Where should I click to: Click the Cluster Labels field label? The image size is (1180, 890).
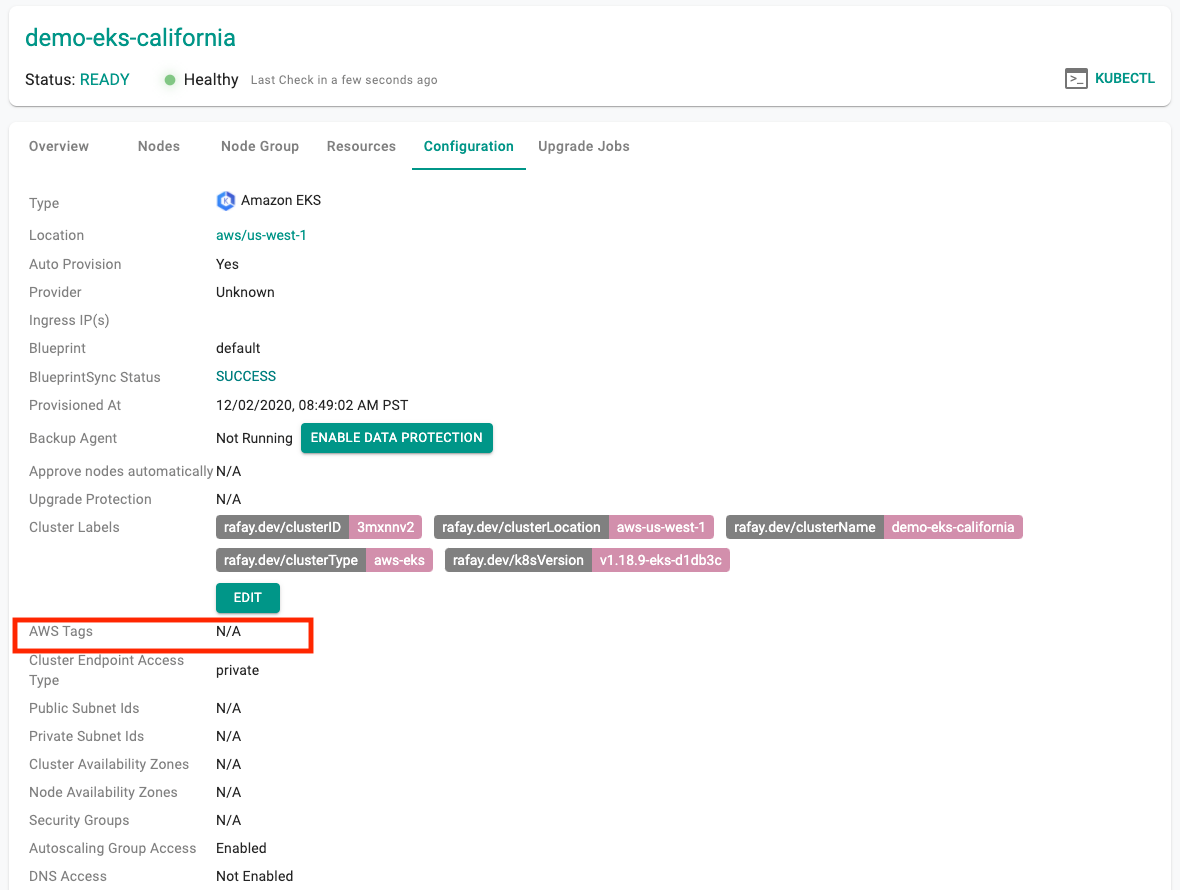[74, 527]
